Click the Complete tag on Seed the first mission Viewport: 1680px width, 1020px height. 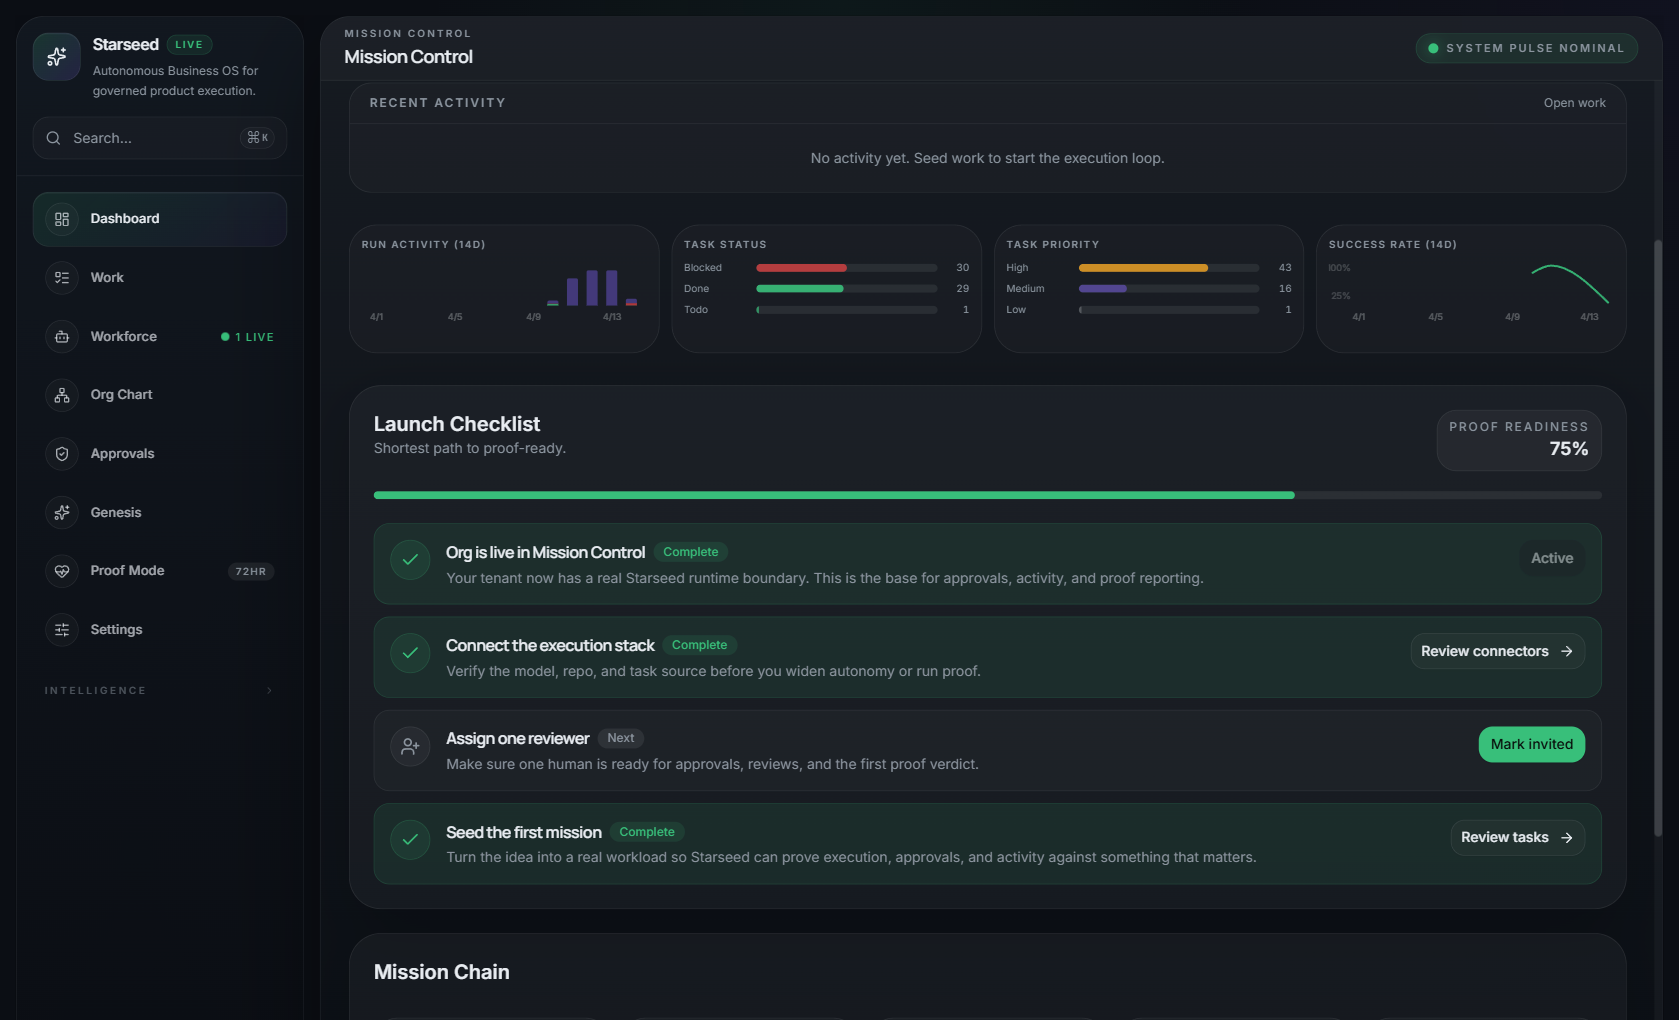click(x=647, y=832)
